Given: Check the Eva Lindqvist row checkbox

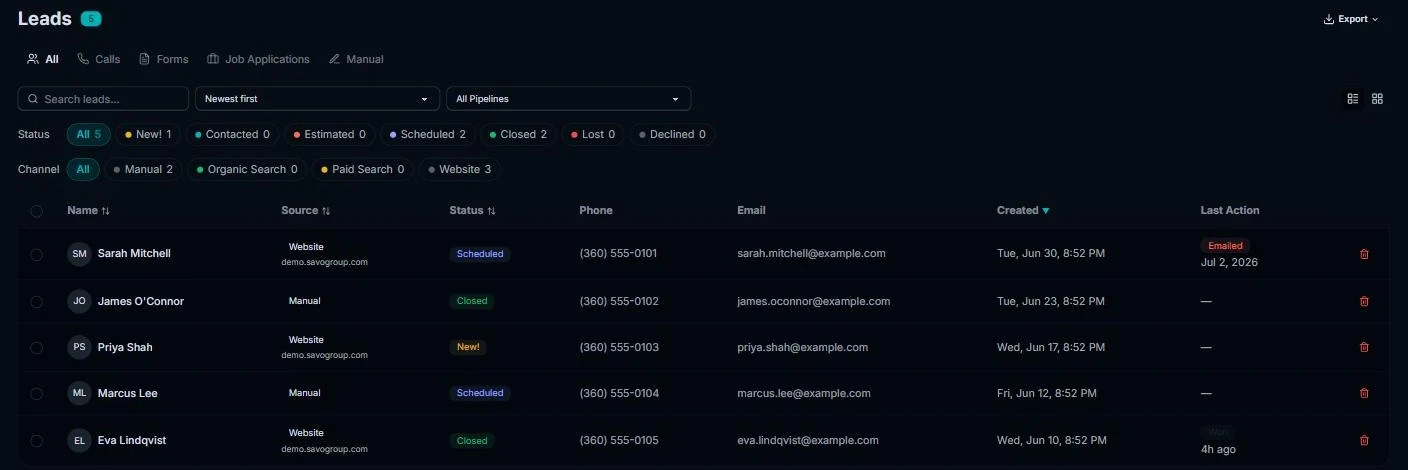Looking at the screenshot, I should (x=37, y=441).
